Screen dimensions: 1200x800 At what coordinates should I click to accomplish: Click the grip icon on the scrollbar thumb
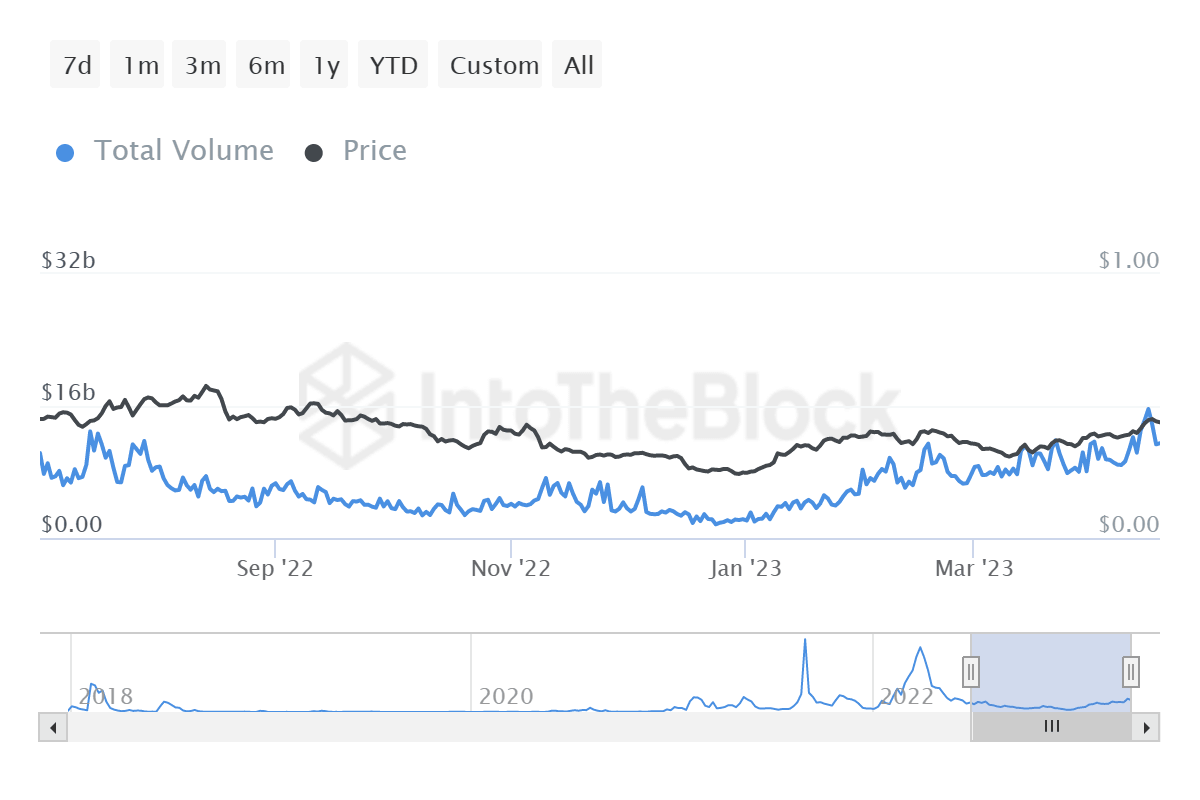point(1050,727)
